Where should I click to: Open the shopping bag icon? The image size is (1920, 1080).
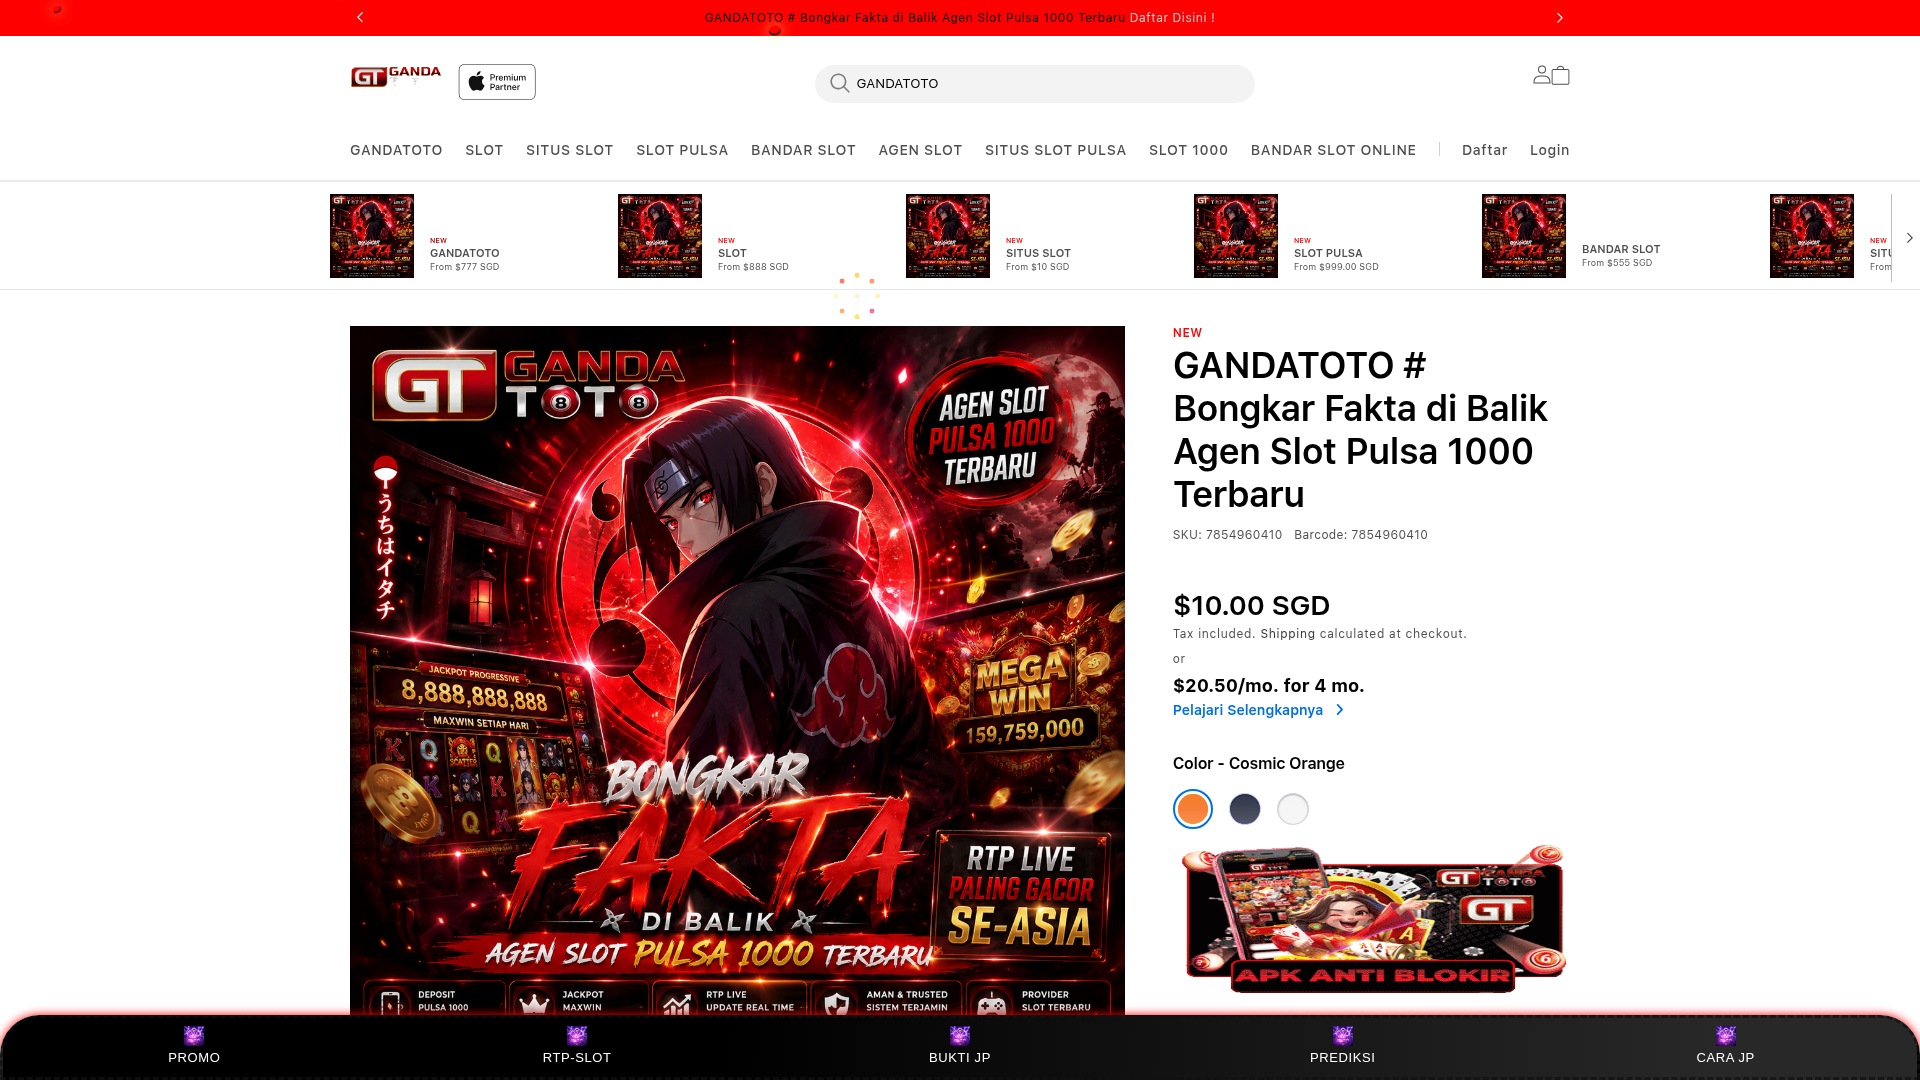[x=1561, y=75]
